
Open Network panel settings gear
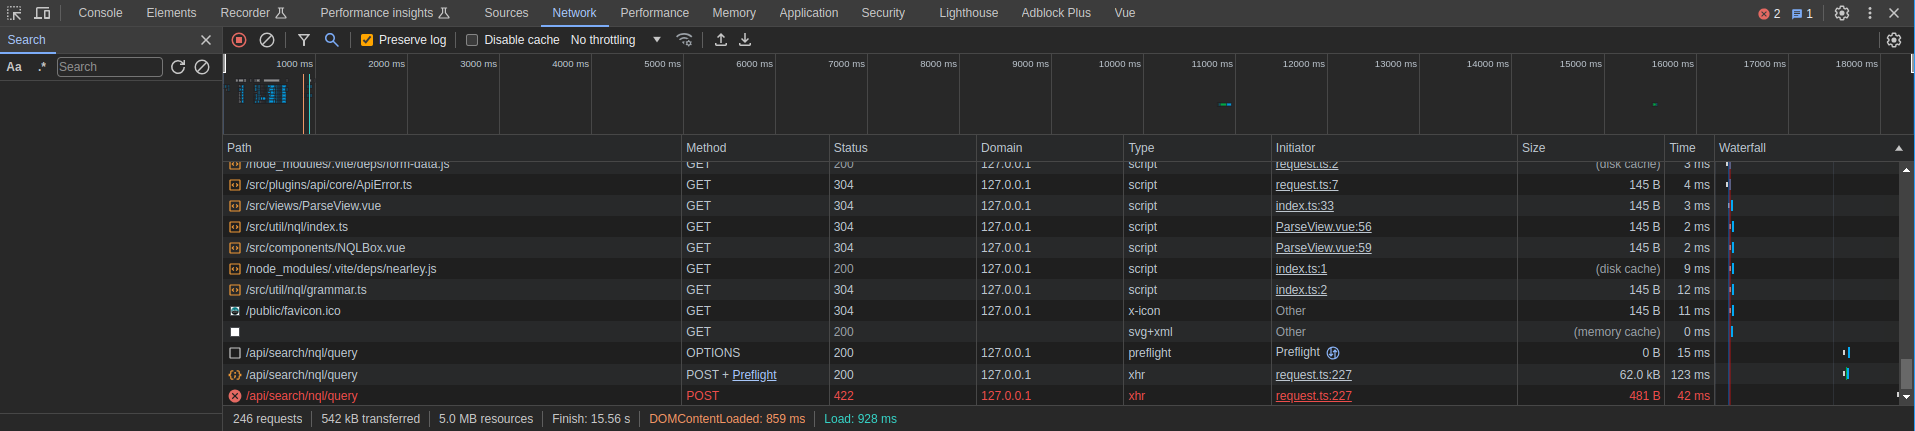(x=1893, y=40)
